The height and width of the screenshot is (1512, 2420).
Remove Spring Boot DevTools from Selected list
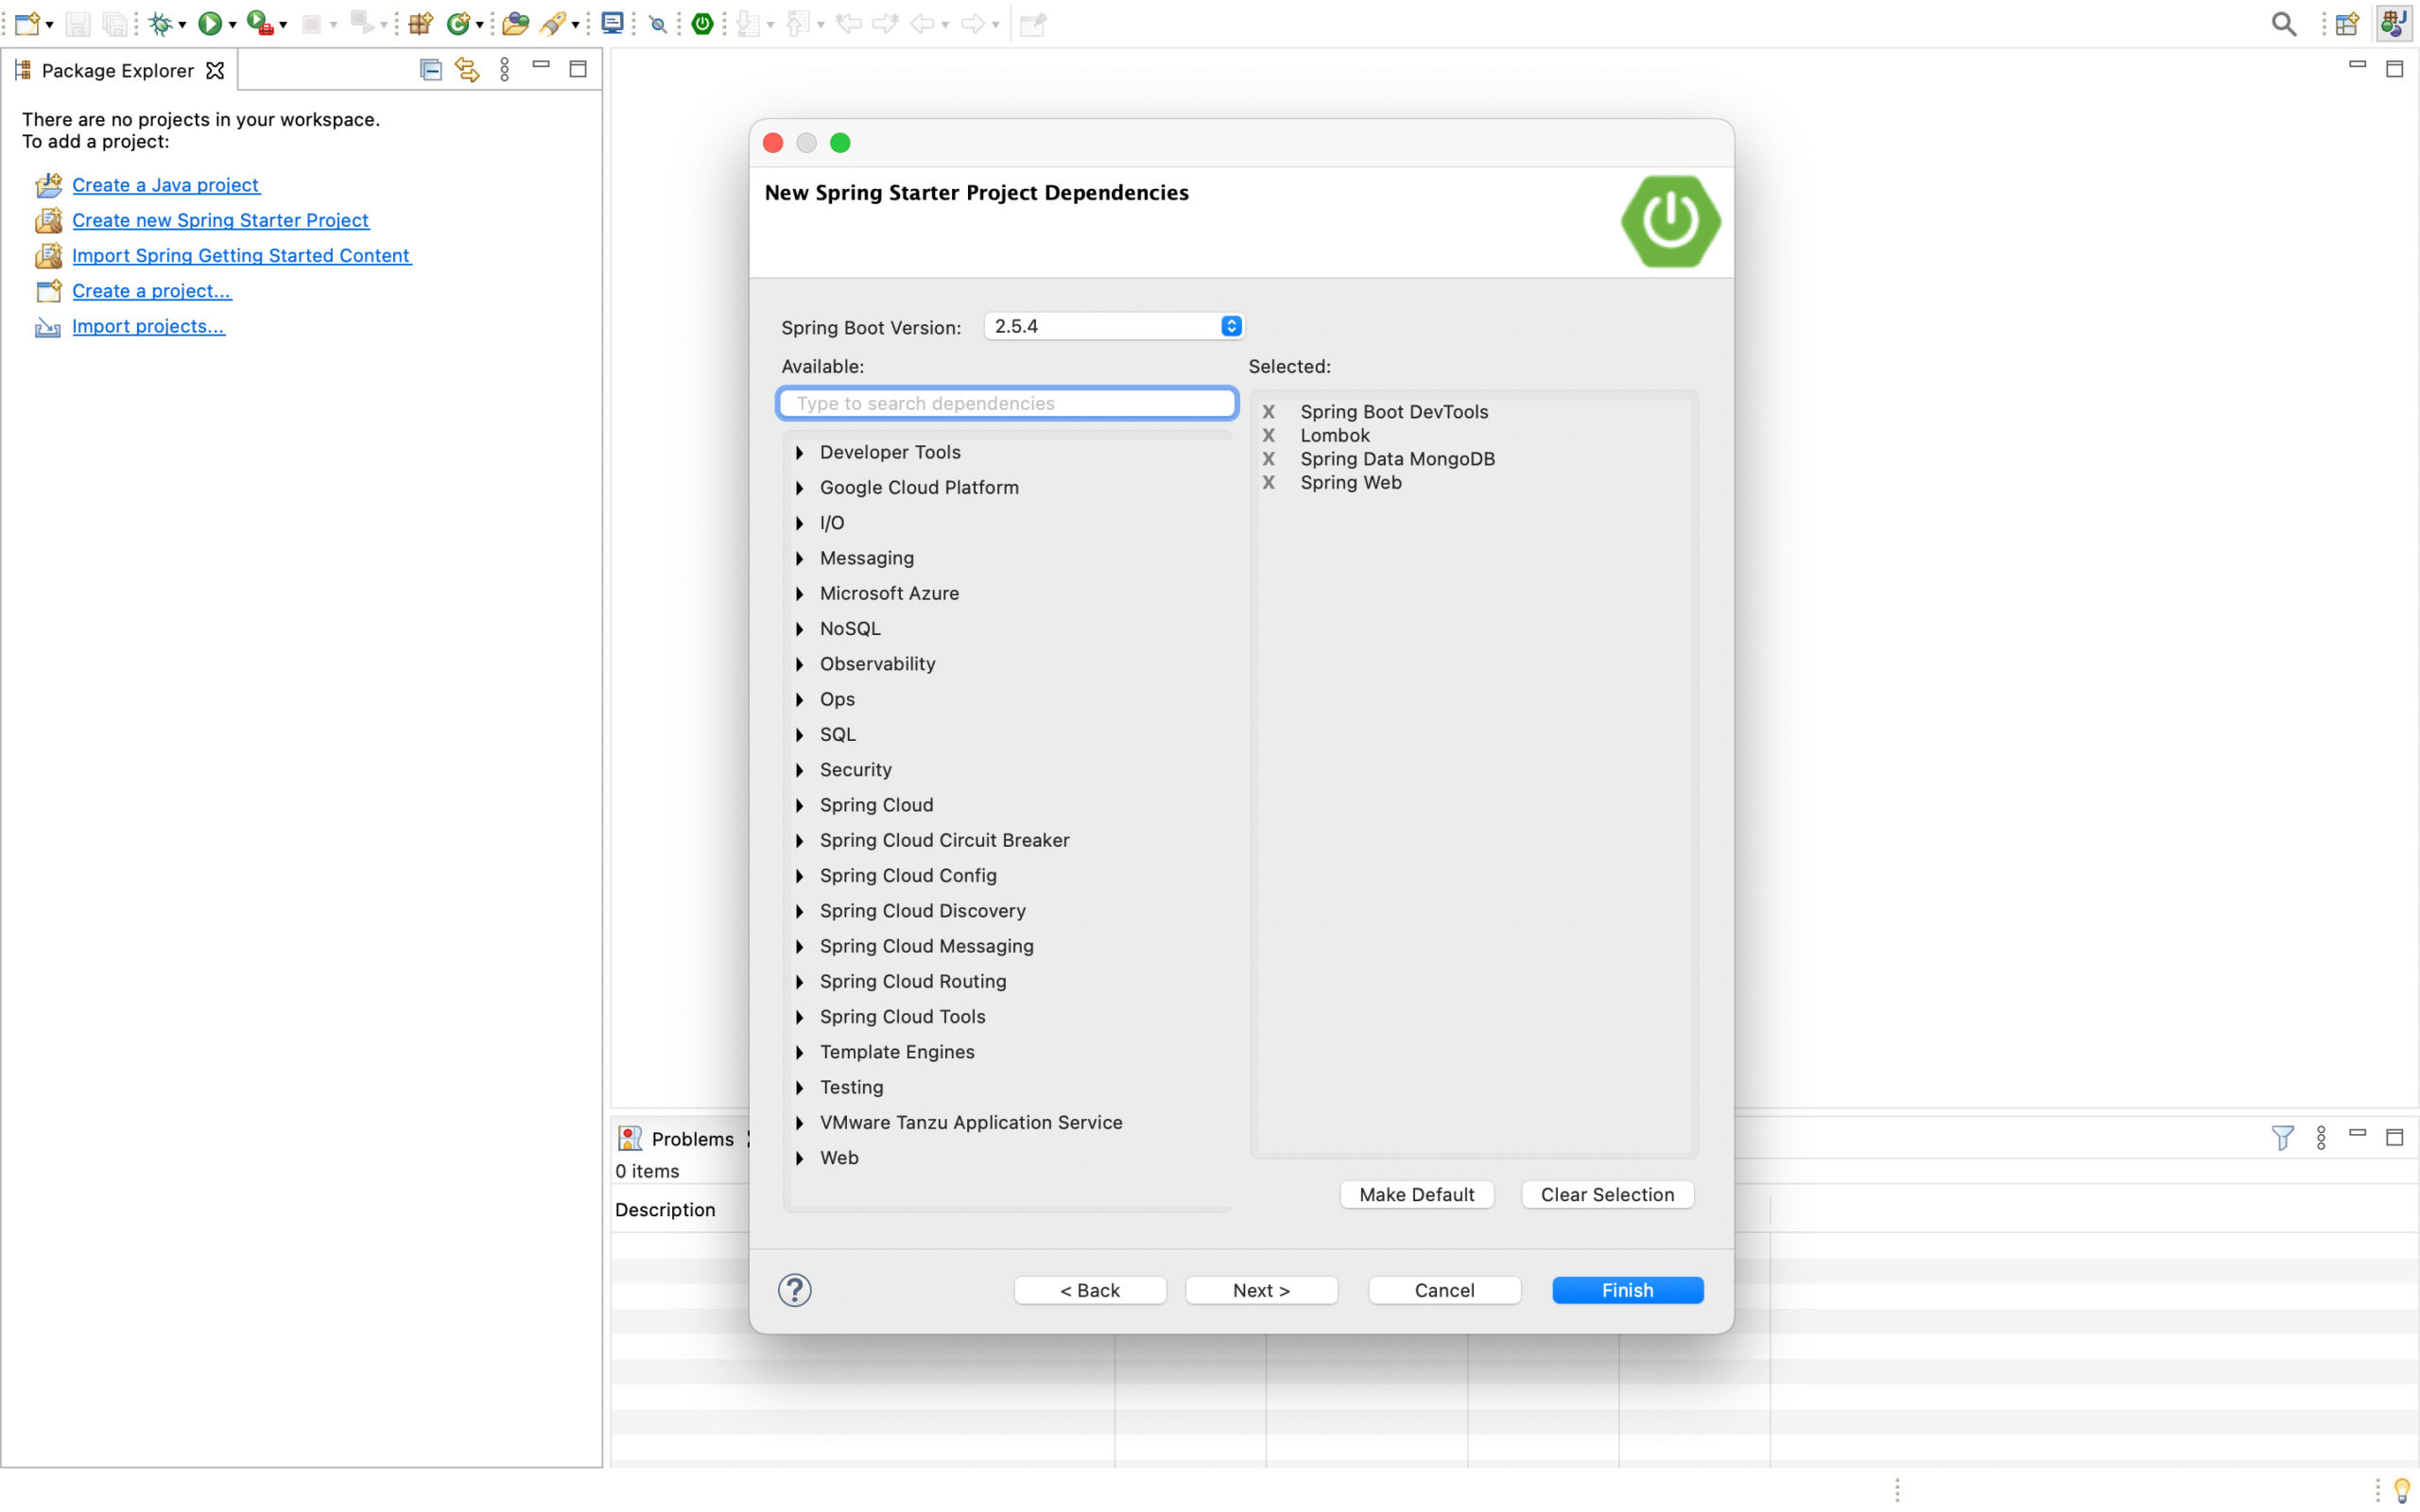(1268, 412)
